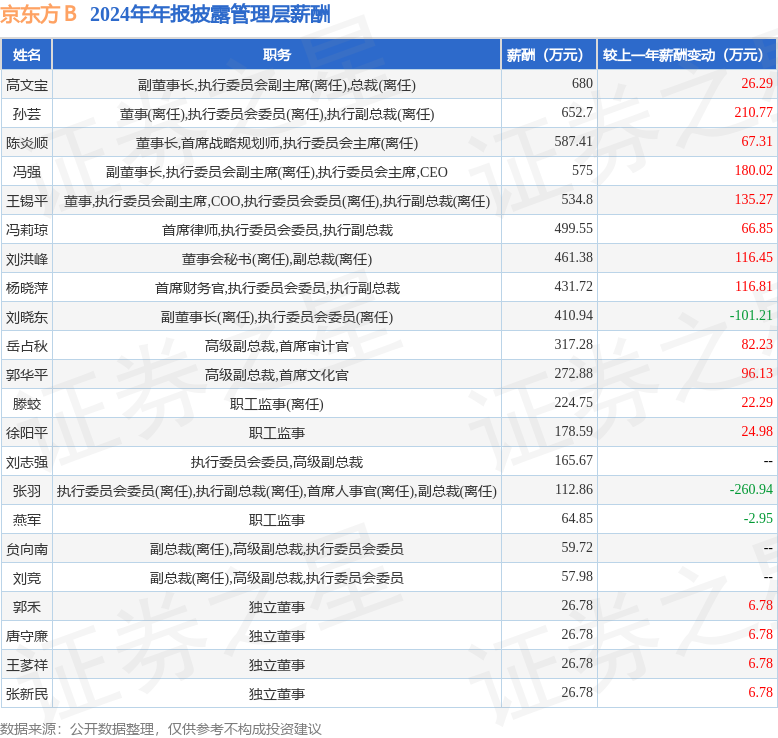
Task: Select the name 杨晓萍
Action: (27, 288)
